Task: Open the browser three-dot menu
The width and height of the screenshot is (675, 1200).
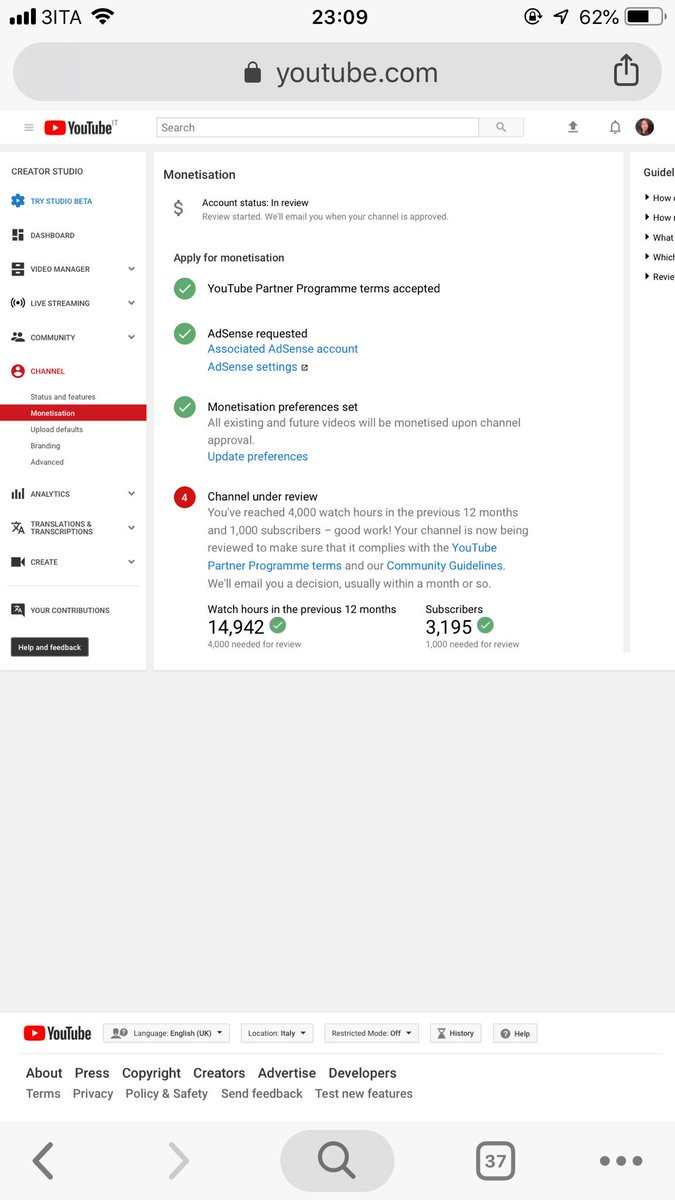Action: 620,1161
